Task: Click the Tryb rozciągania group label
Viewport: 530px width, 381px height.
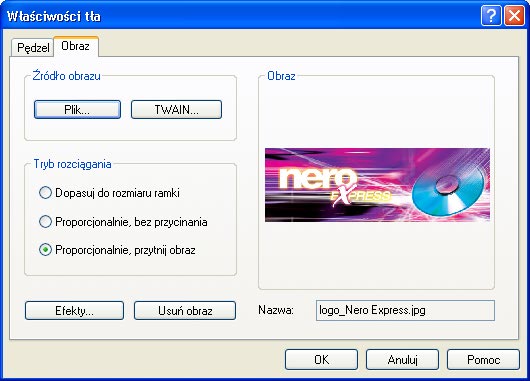Action: 72,164
